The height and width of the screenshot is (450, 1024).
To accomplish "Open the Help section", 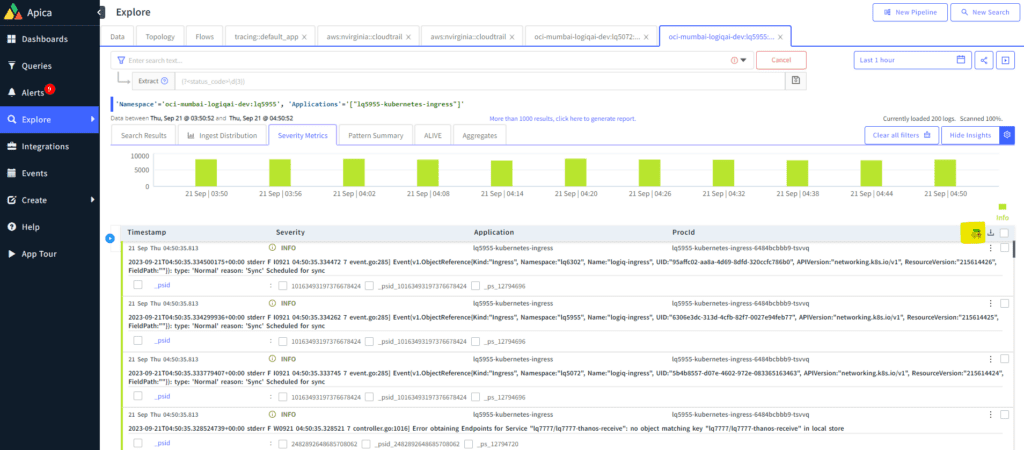I will point(30,227).
